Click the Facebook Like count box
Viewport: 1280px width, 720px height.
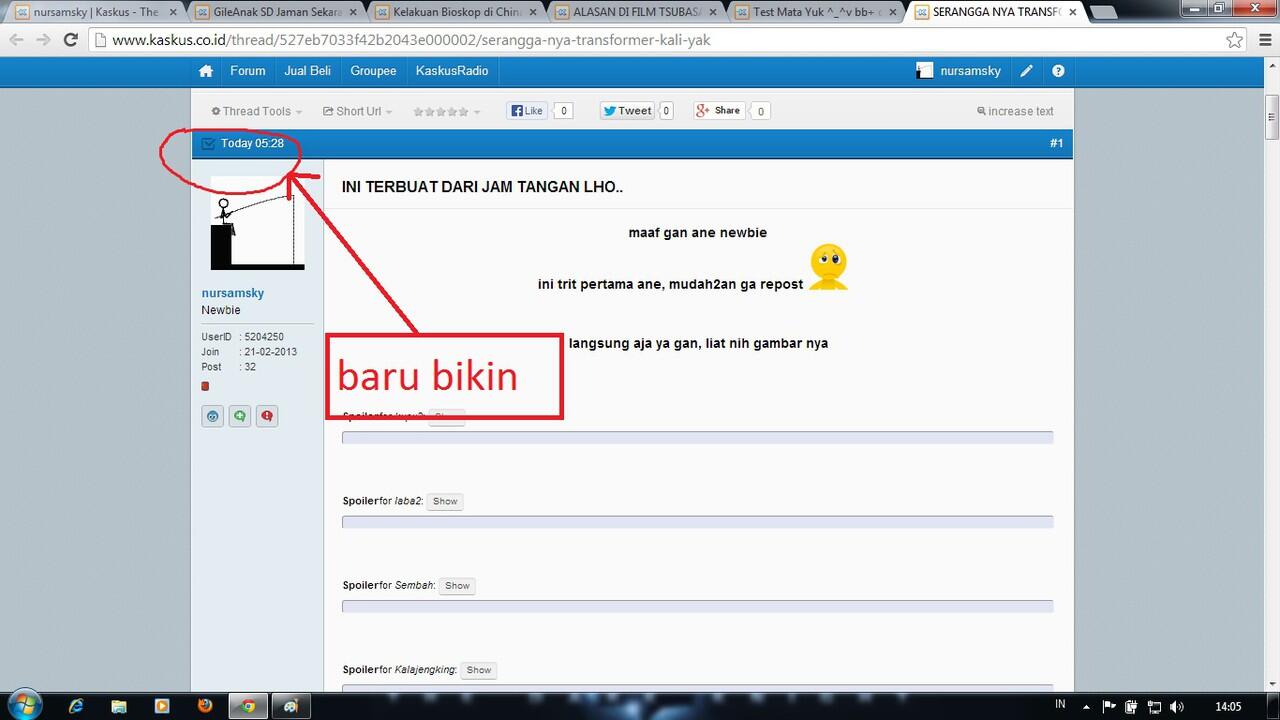coord(563,111)
